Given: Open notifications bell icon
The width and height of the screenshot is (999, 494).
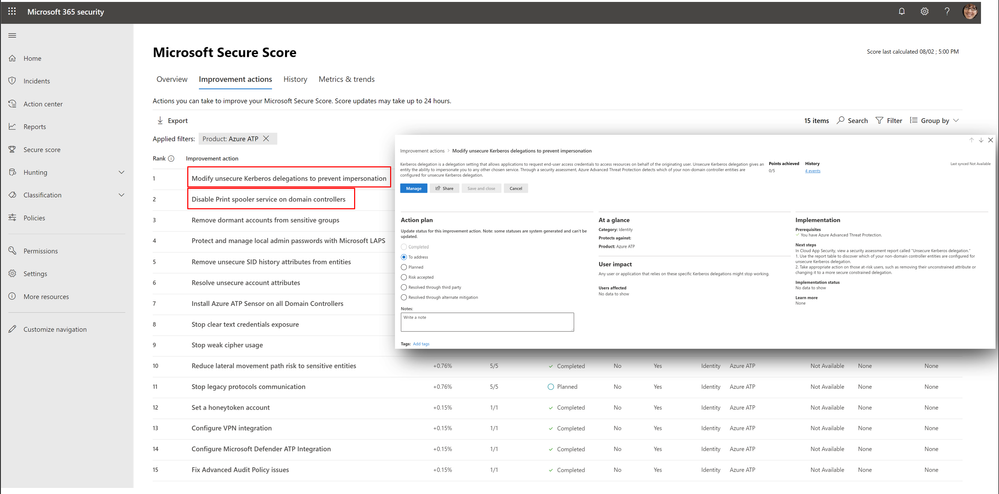Looking at the screenshot, I should pyautogui.click(x=902, y=11).
